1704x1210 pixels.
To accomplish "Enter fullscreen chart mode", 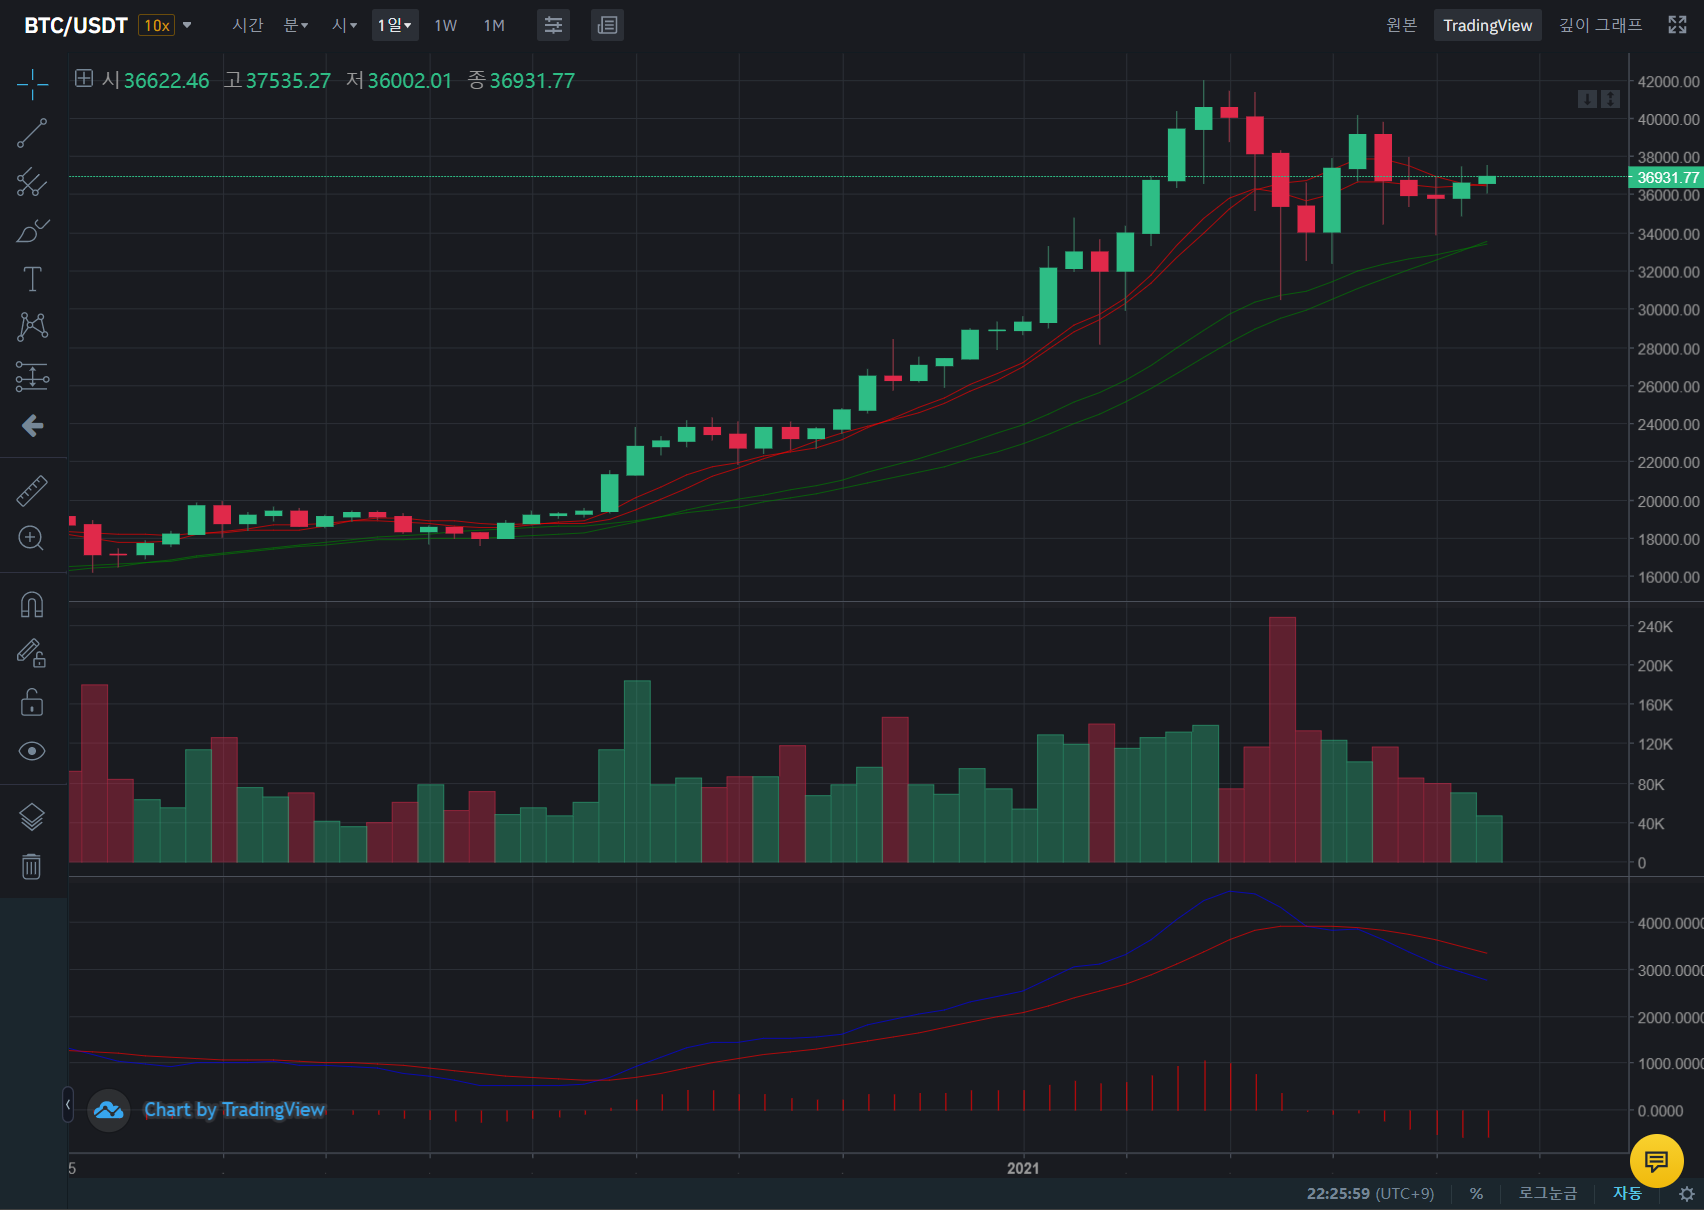I will (x=1677, y=25).
